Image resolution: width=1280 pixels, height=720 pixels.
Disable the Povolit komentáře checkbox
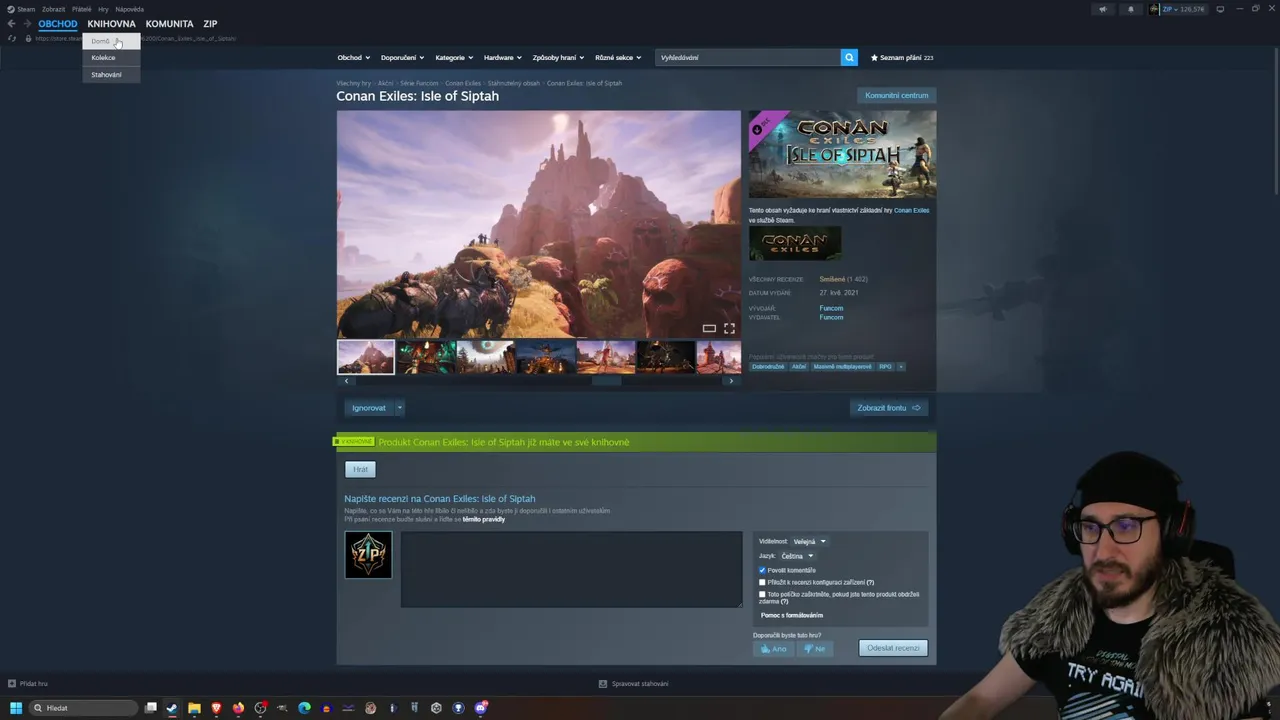[x=762, y=570]
